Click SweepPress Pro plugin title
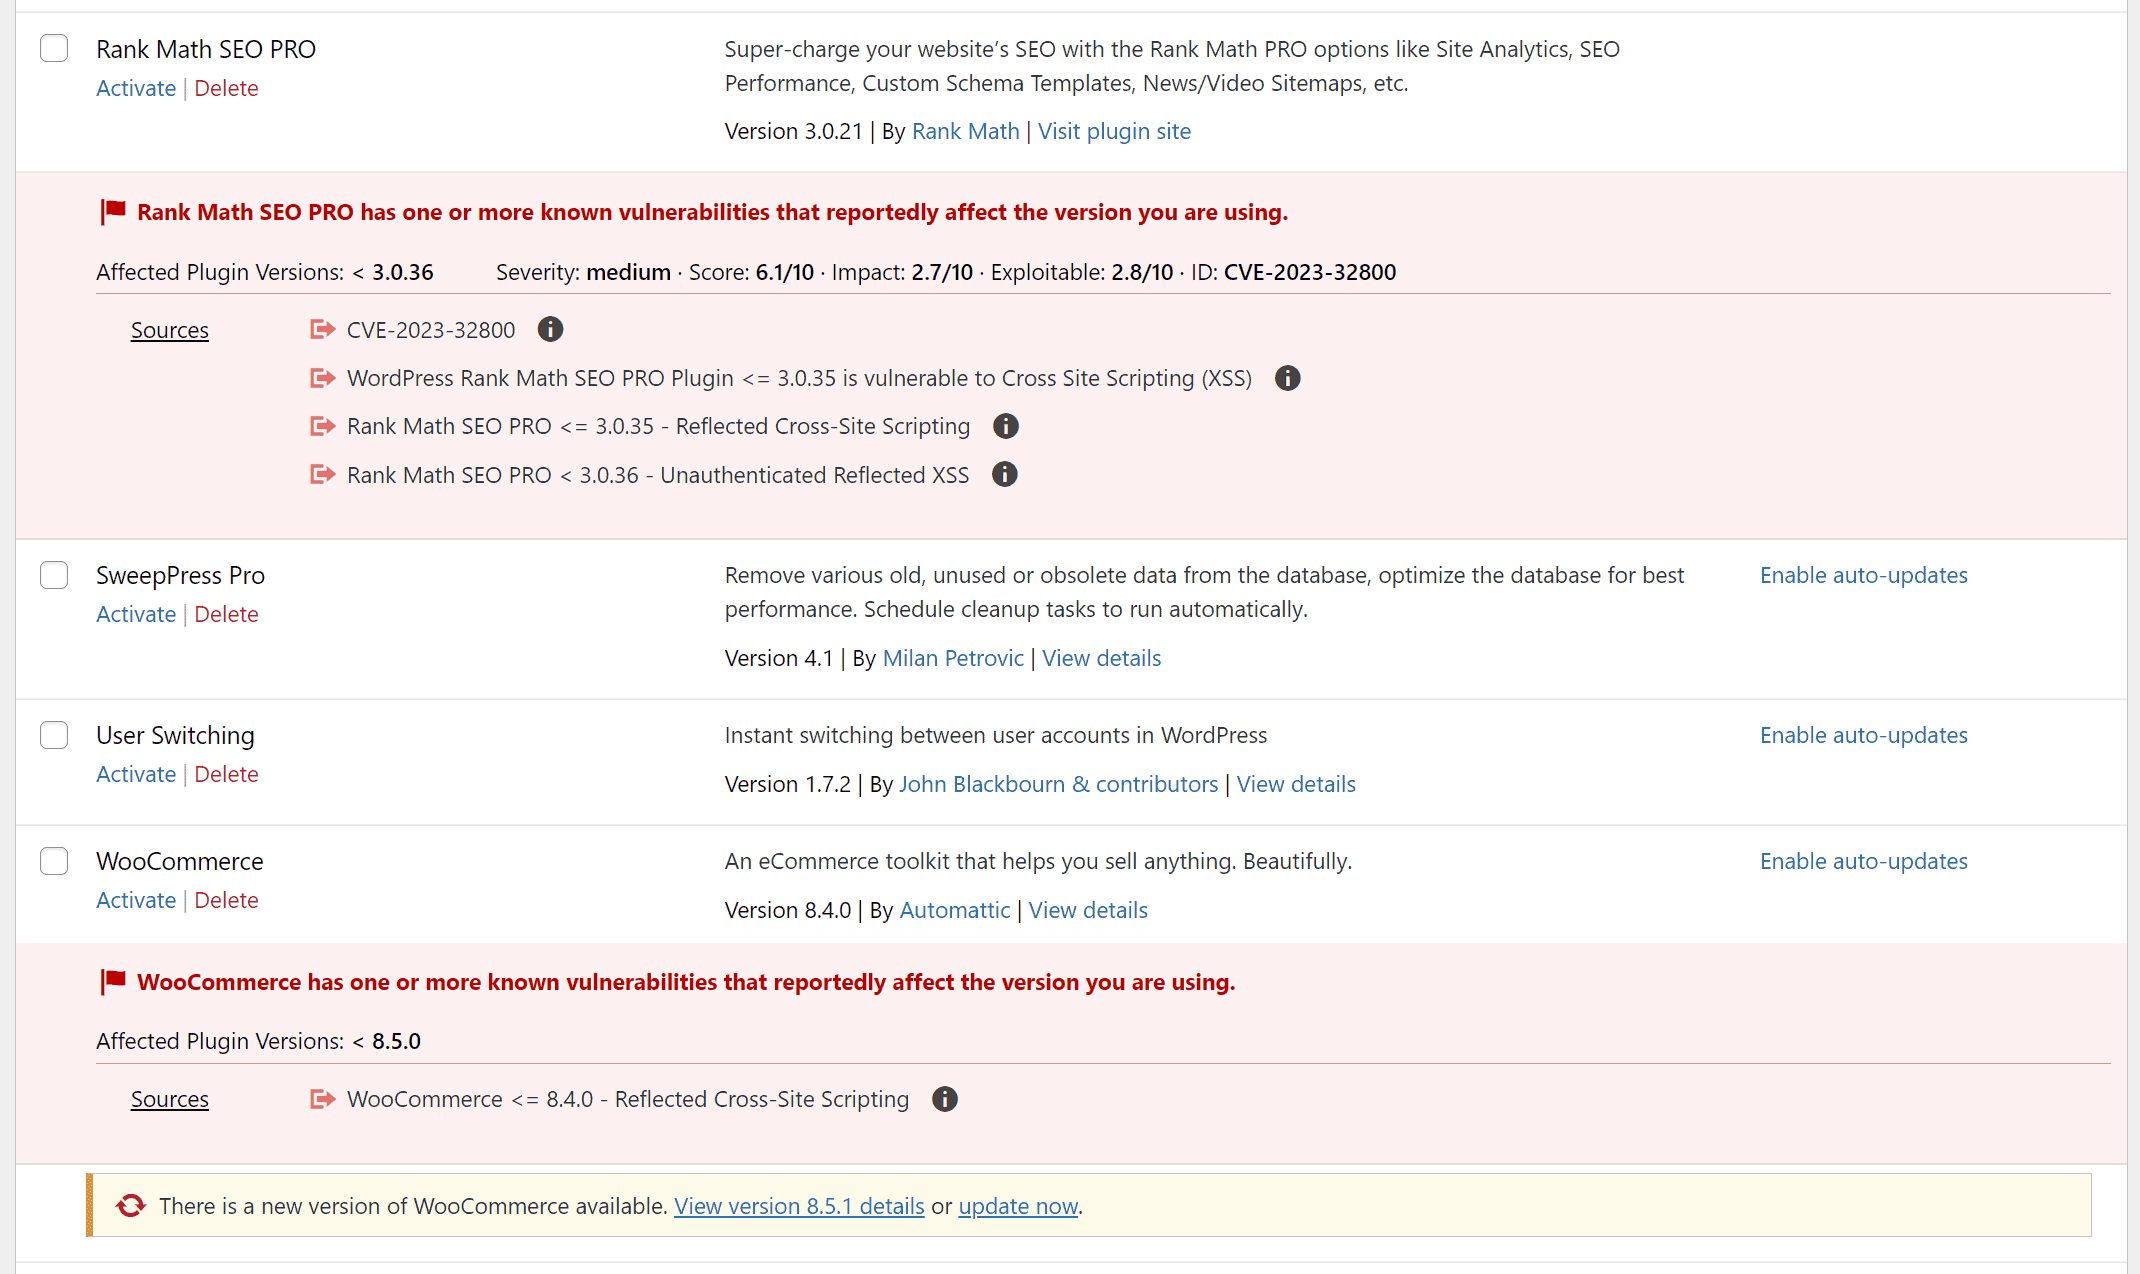The image size is (2140, 1274). [180, 575]
